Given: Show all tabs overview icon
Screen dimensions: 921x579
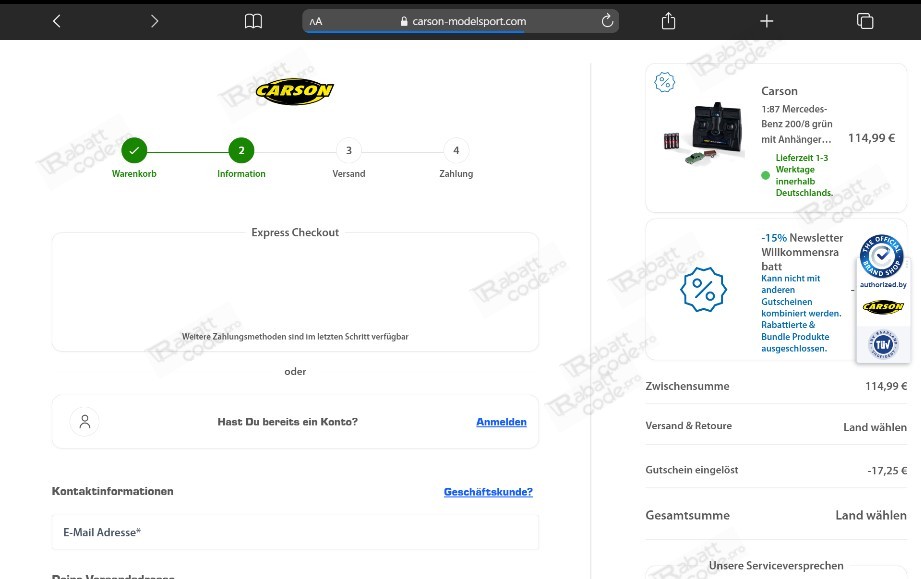Looking at the screenshot, I should [x=865, y=21].
